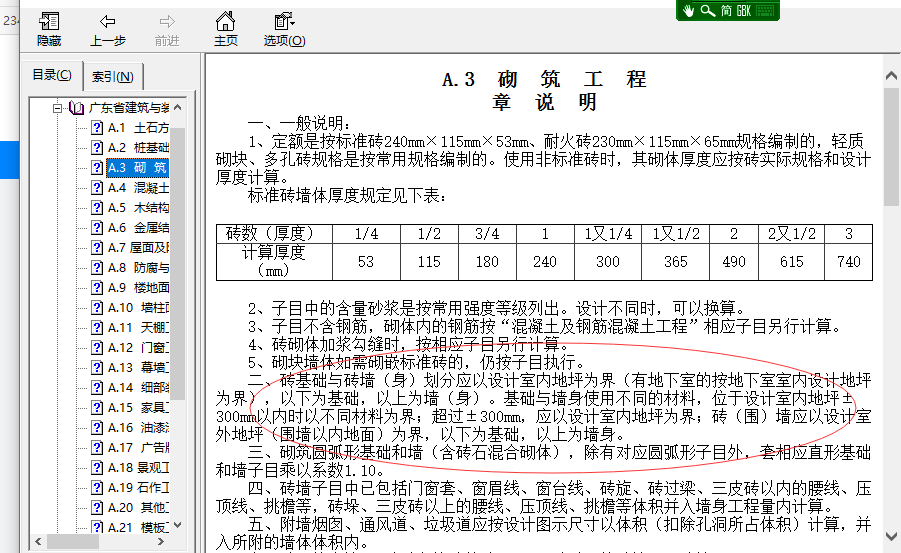Click tree panel scroll right arrow
This screenshot has width=901, height=553.
click(161, 542)
